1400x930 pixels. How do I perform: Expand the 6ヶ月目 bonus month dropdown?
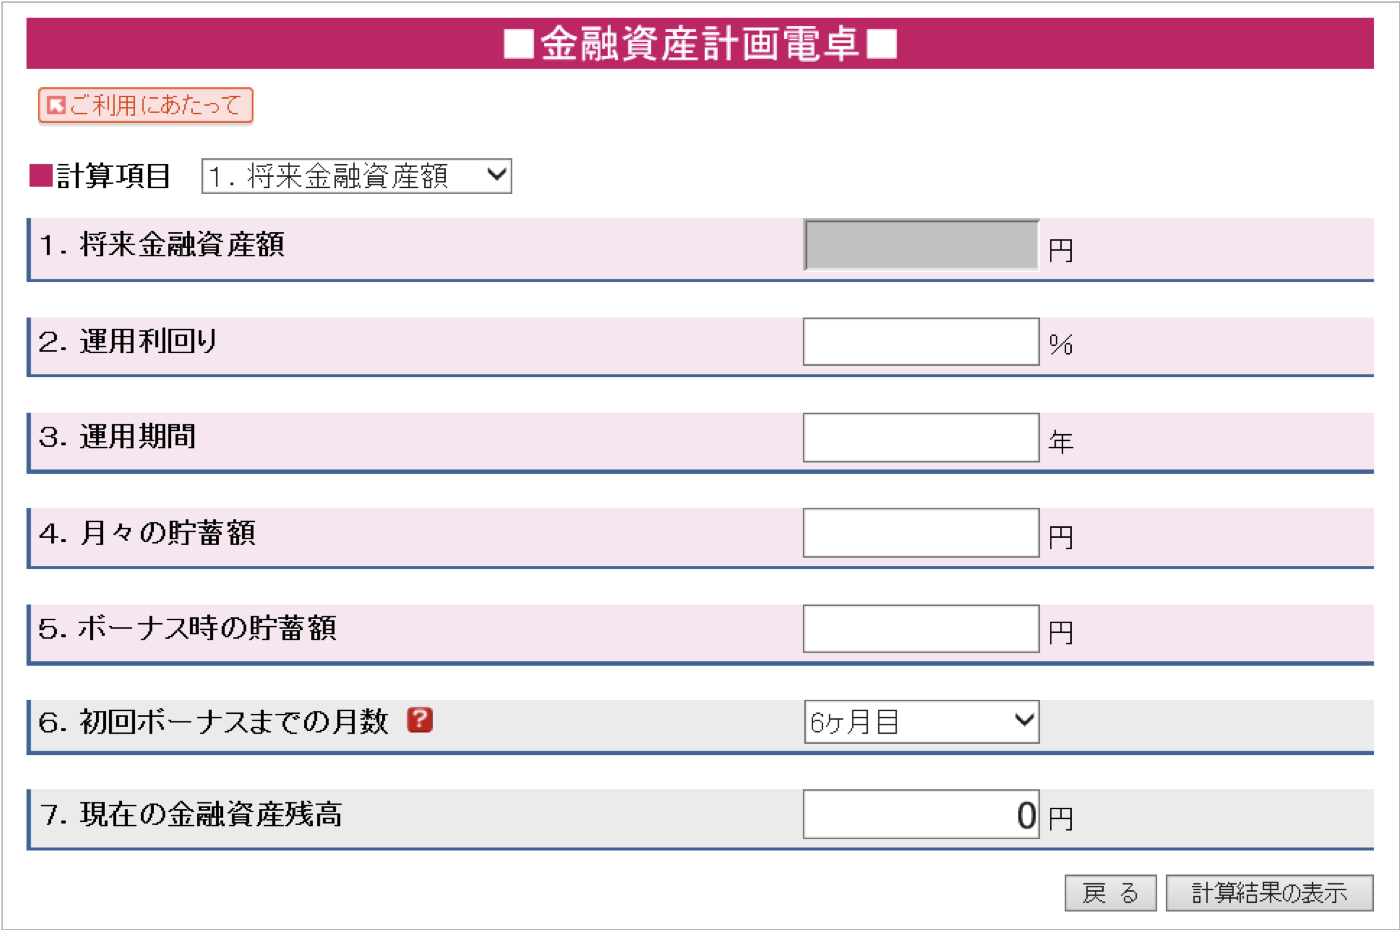click(921, 722)
